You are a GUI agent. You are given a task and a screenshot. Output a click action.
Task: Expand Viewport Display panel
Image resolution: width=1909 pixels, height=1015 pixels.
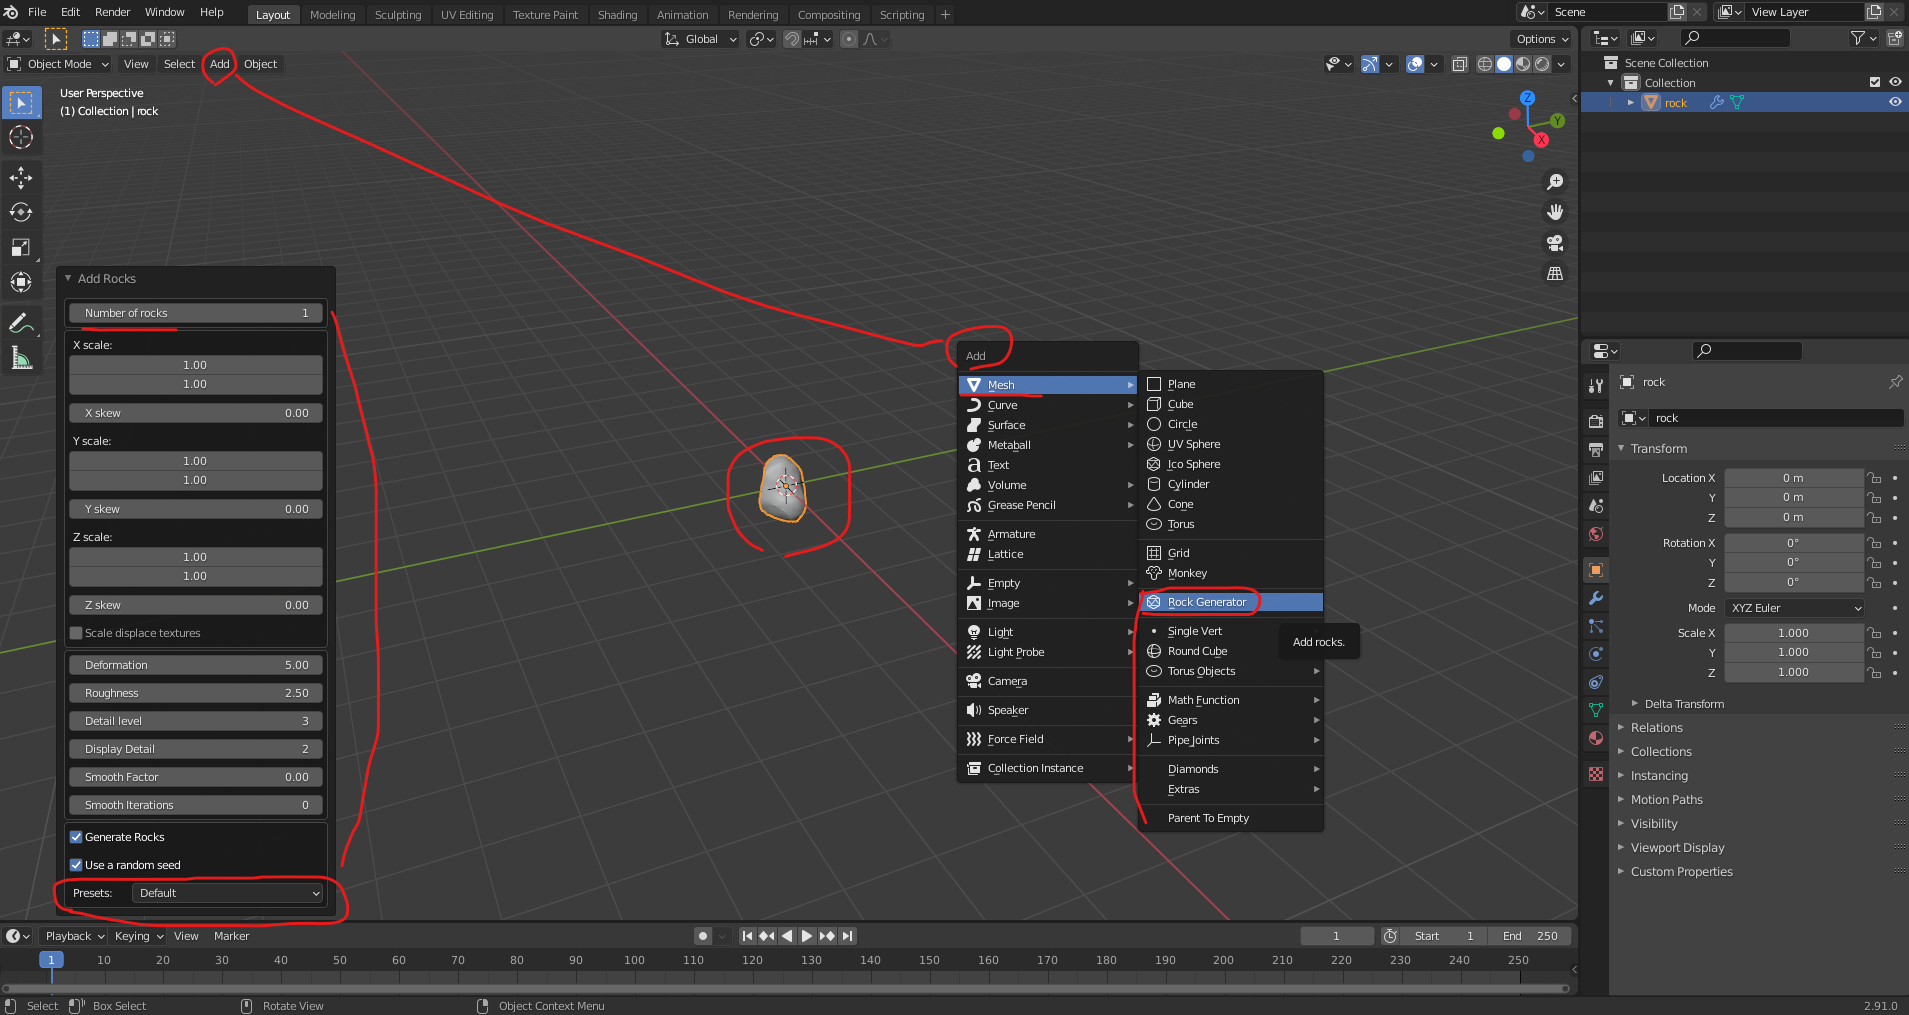1677,848
